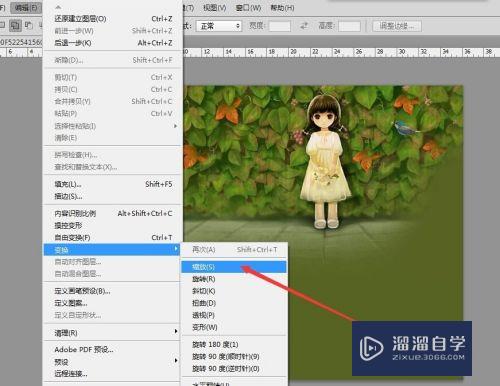Choose 前进一步(W) menu entry

[113, 31]
